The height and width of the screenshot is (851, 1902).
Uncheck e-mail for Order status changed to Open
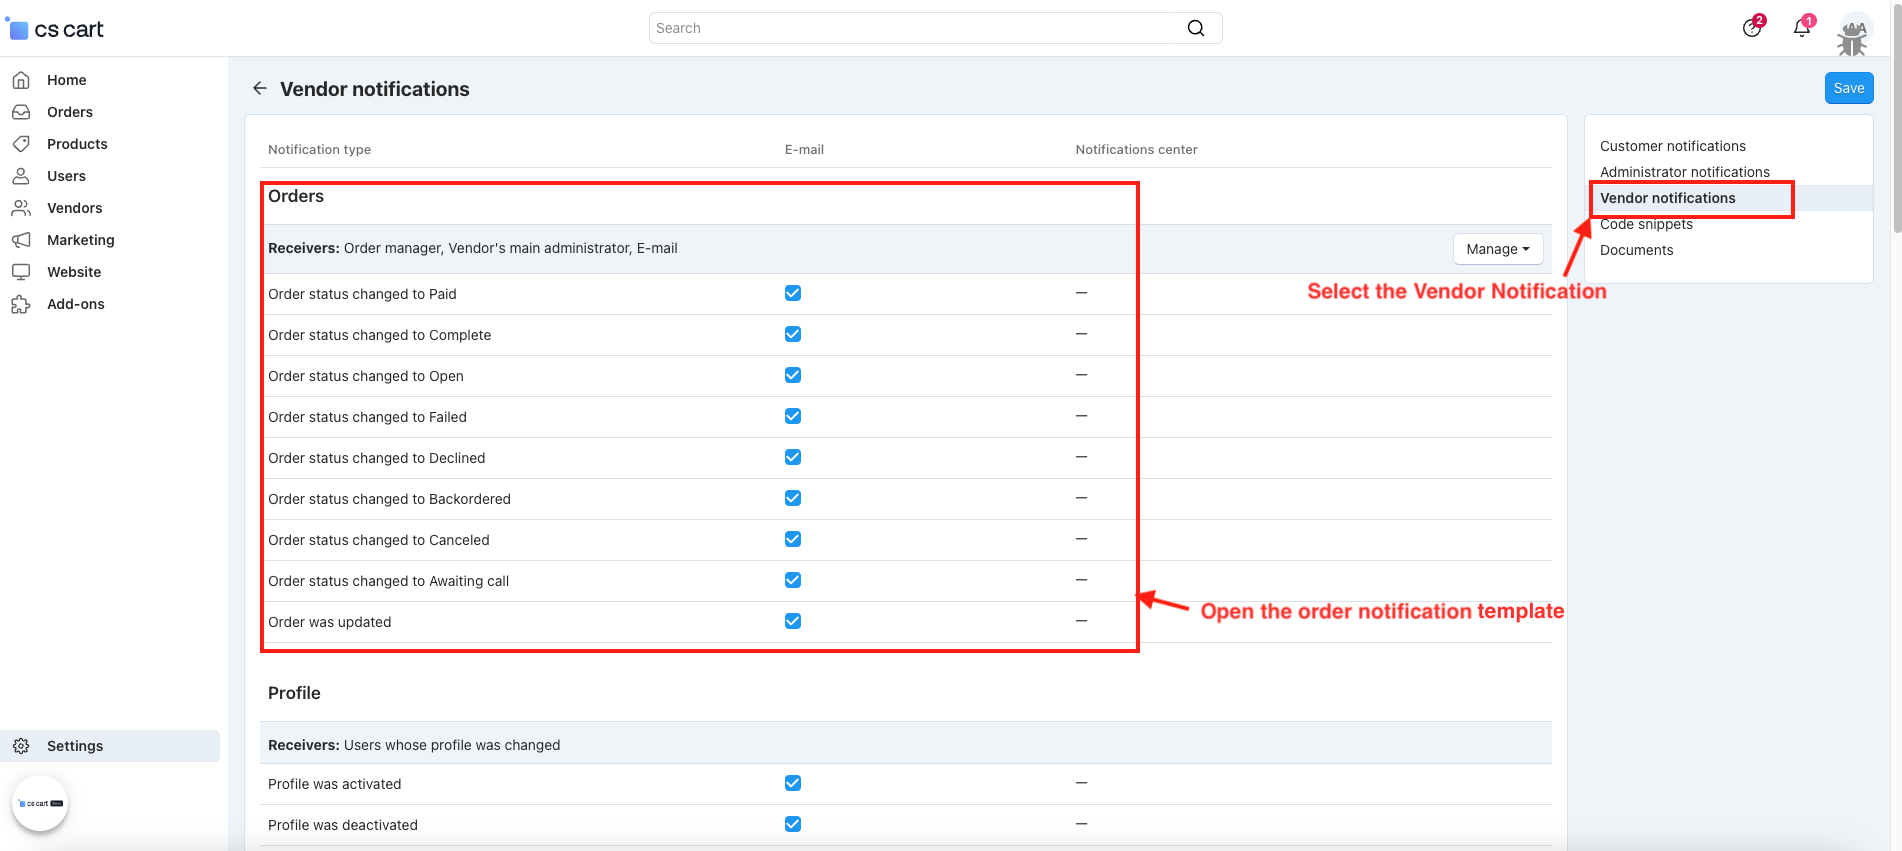click(793, 375)
